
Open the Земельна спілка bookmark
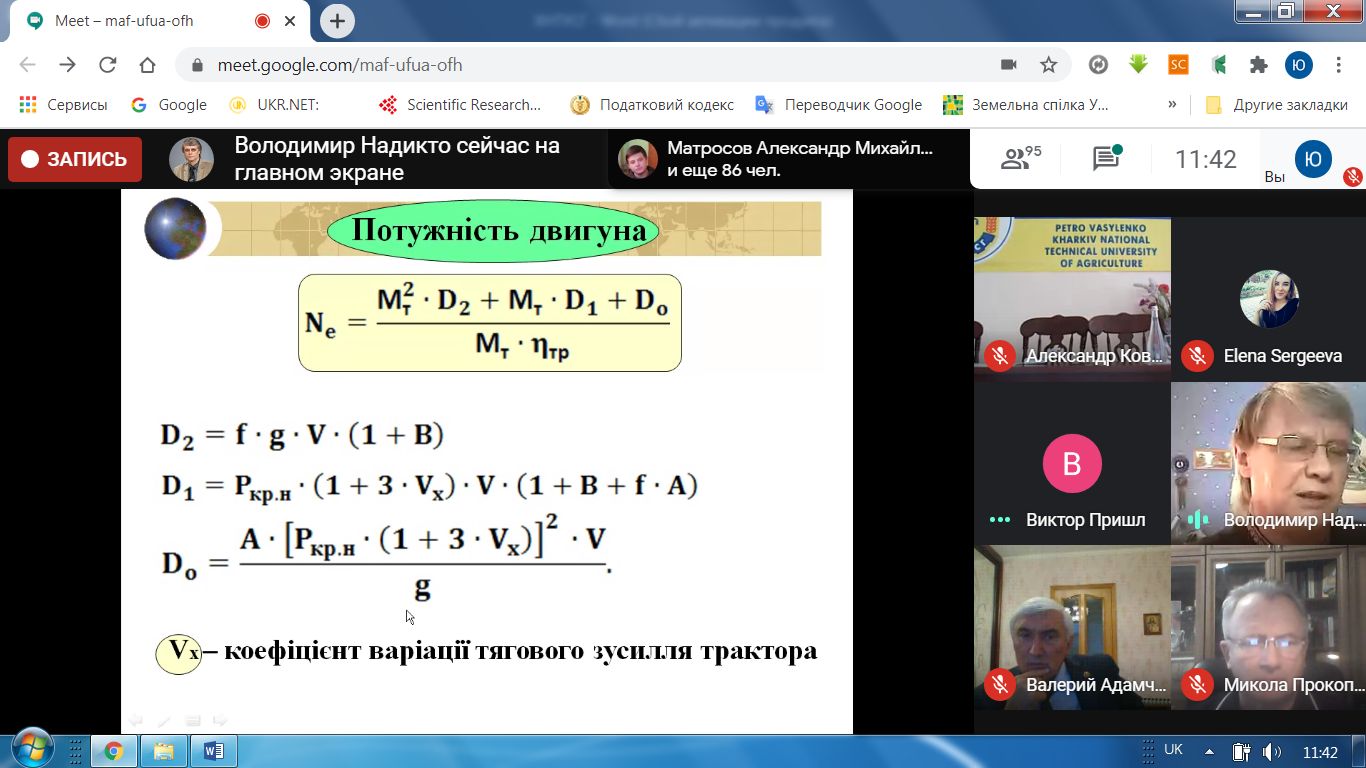(1027, 104)
